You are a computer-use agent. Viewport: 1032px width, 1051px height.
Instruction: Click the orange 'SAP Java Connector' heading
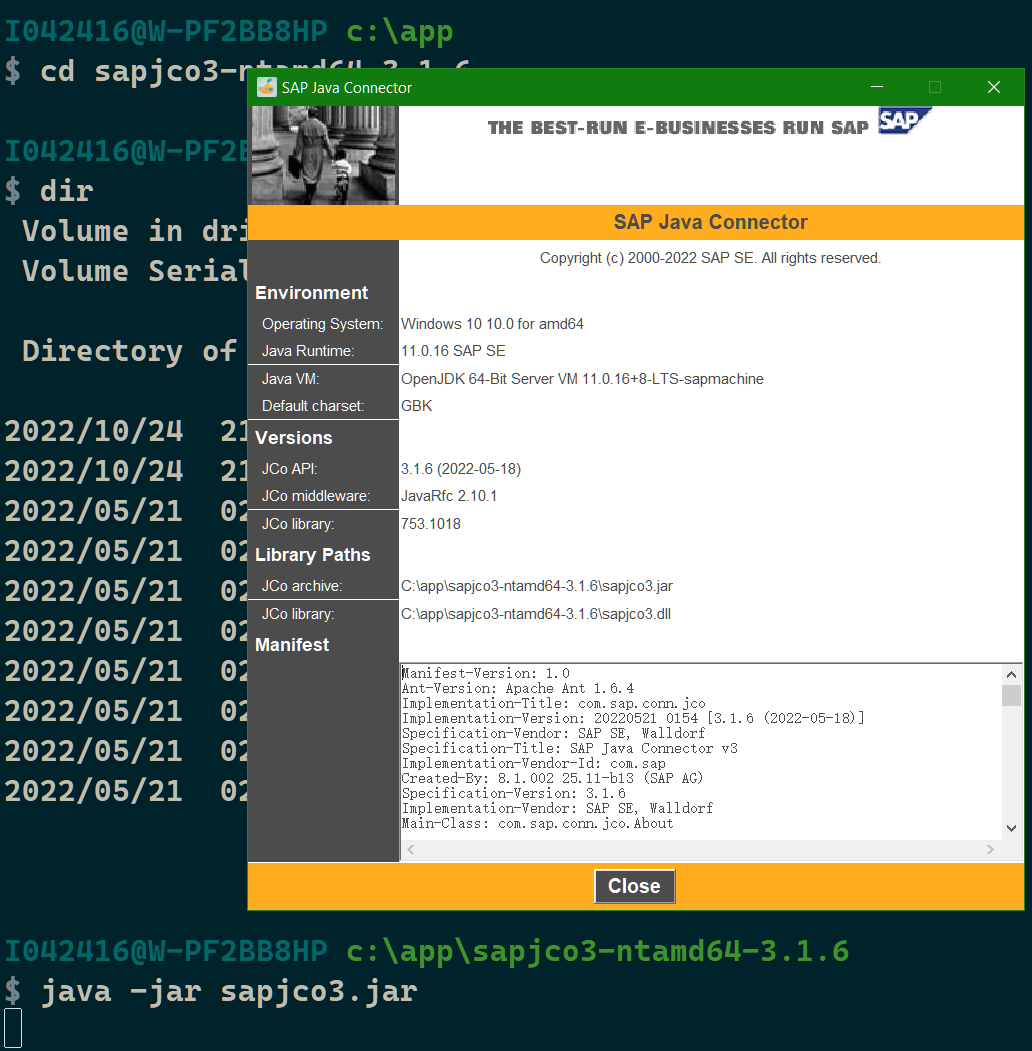pos(710,222)
